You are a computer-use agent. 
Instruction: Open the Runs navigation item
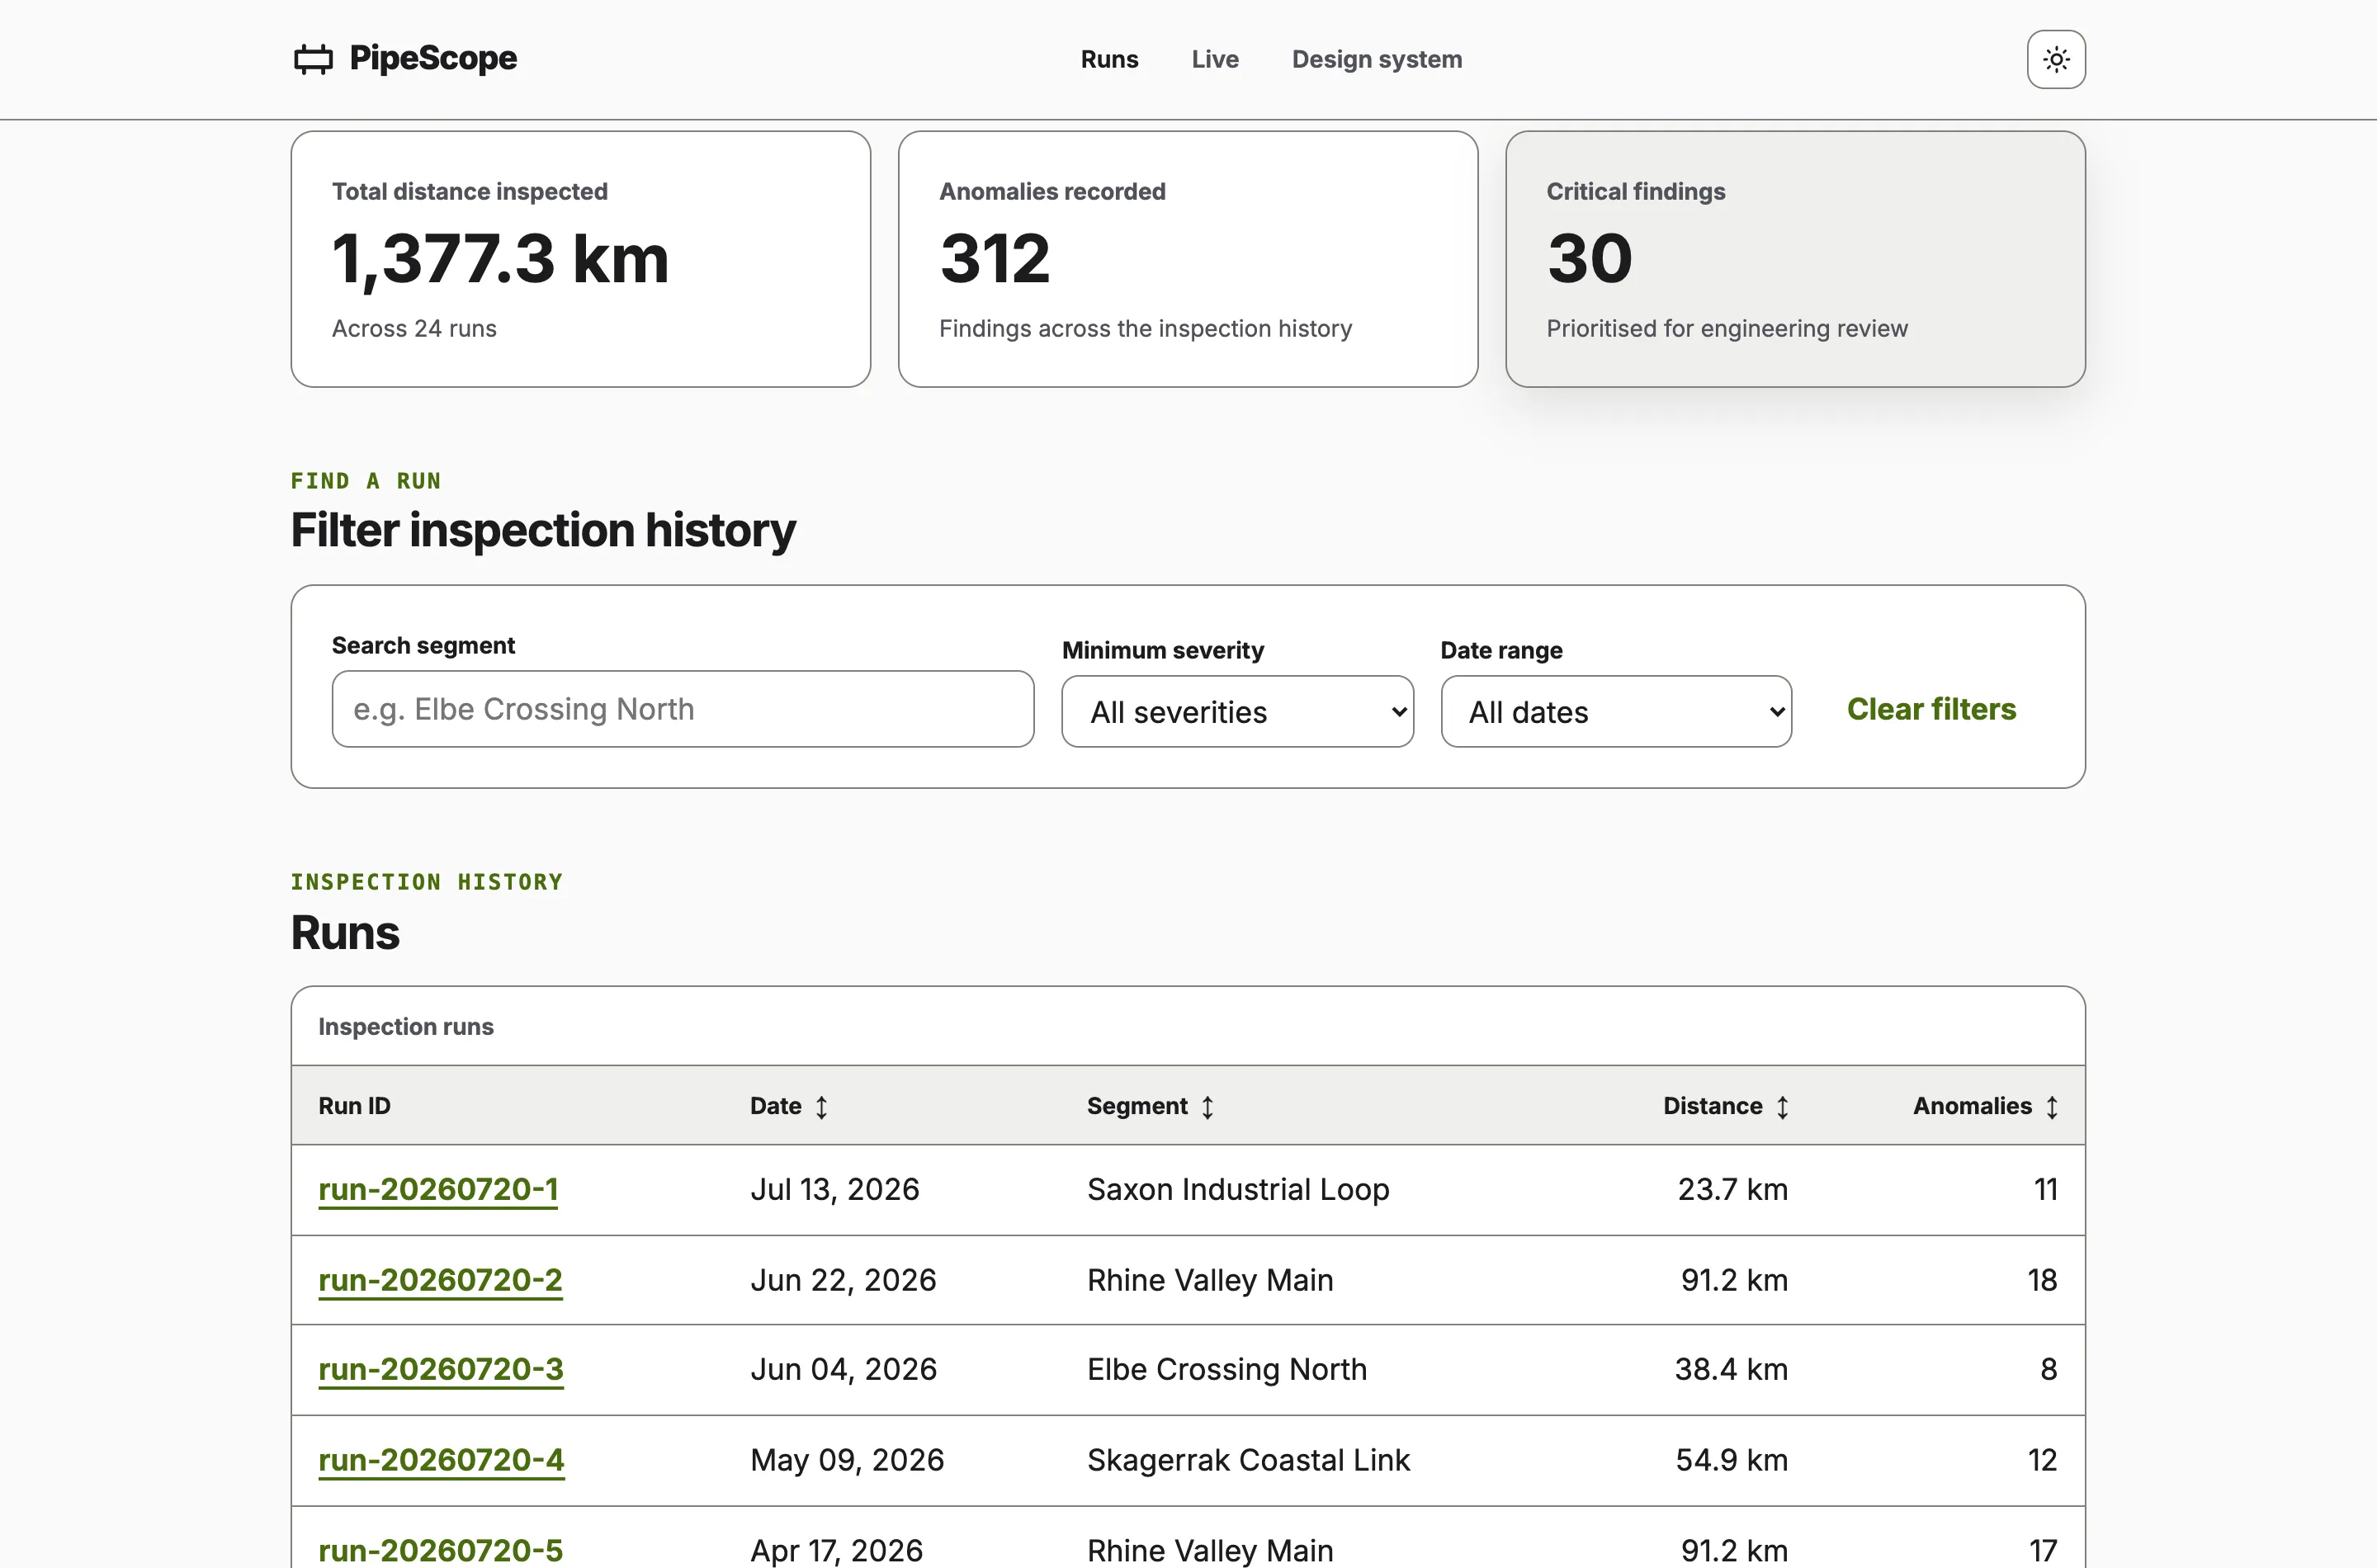pos(1109,59)
